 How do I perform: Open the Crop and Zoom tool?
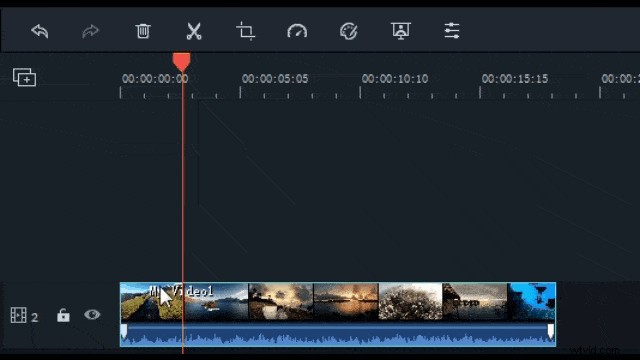point(246,31)
